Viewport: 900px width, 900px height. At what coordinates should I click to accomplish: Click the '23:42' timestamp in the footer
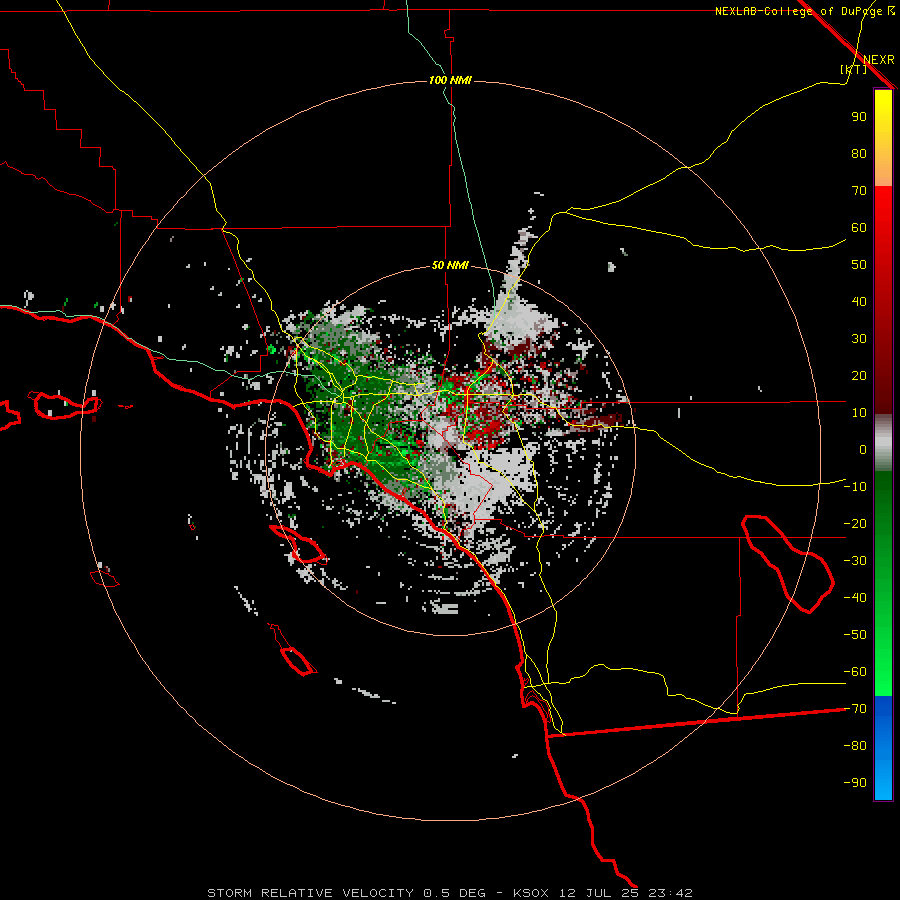(x=672, y=893)
